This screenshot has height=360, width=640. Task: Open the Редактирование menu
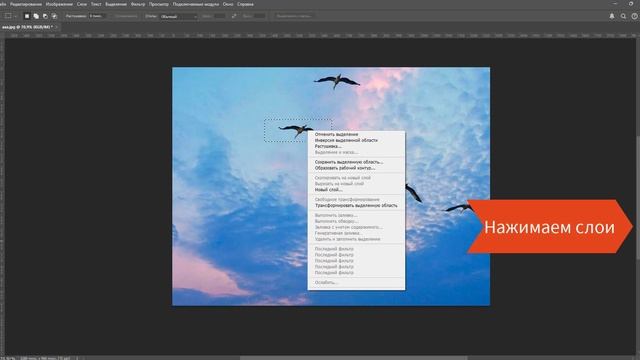[x=26, y=4]
